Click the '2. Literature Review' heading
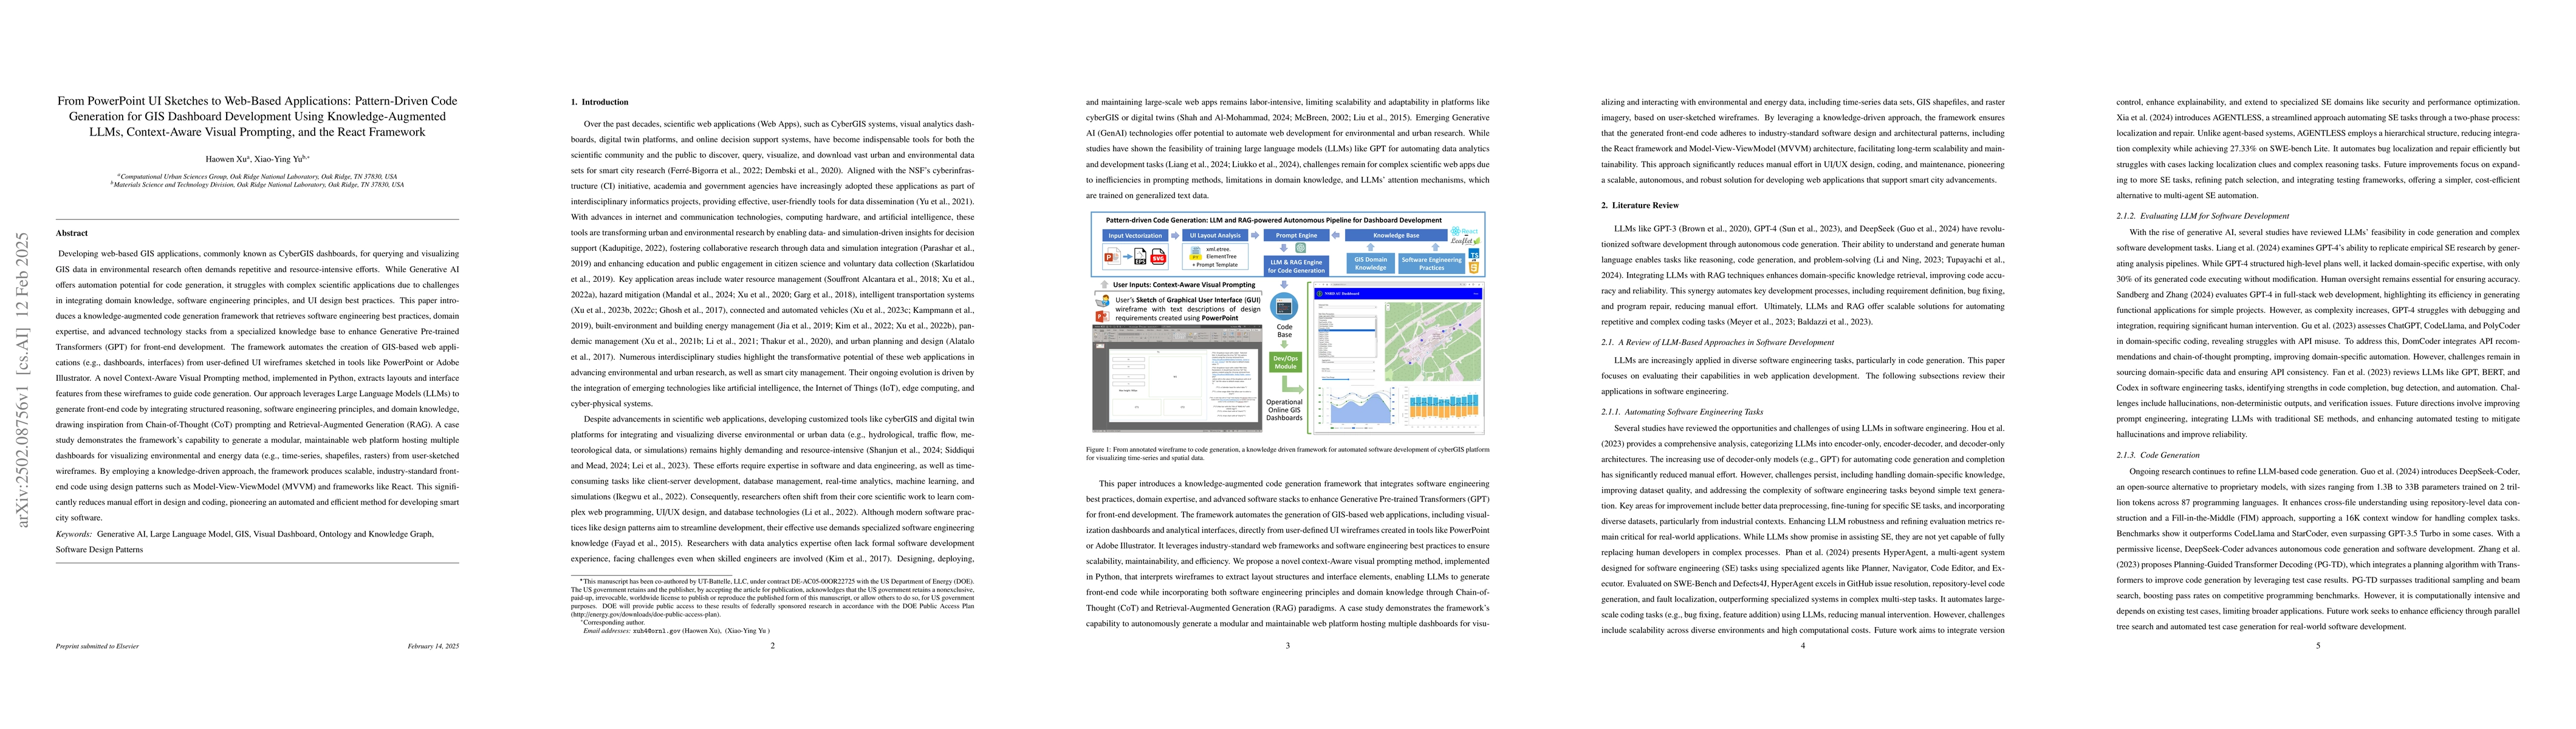This screenshot has height=729, width=2576. click(x=1640, y=205)
